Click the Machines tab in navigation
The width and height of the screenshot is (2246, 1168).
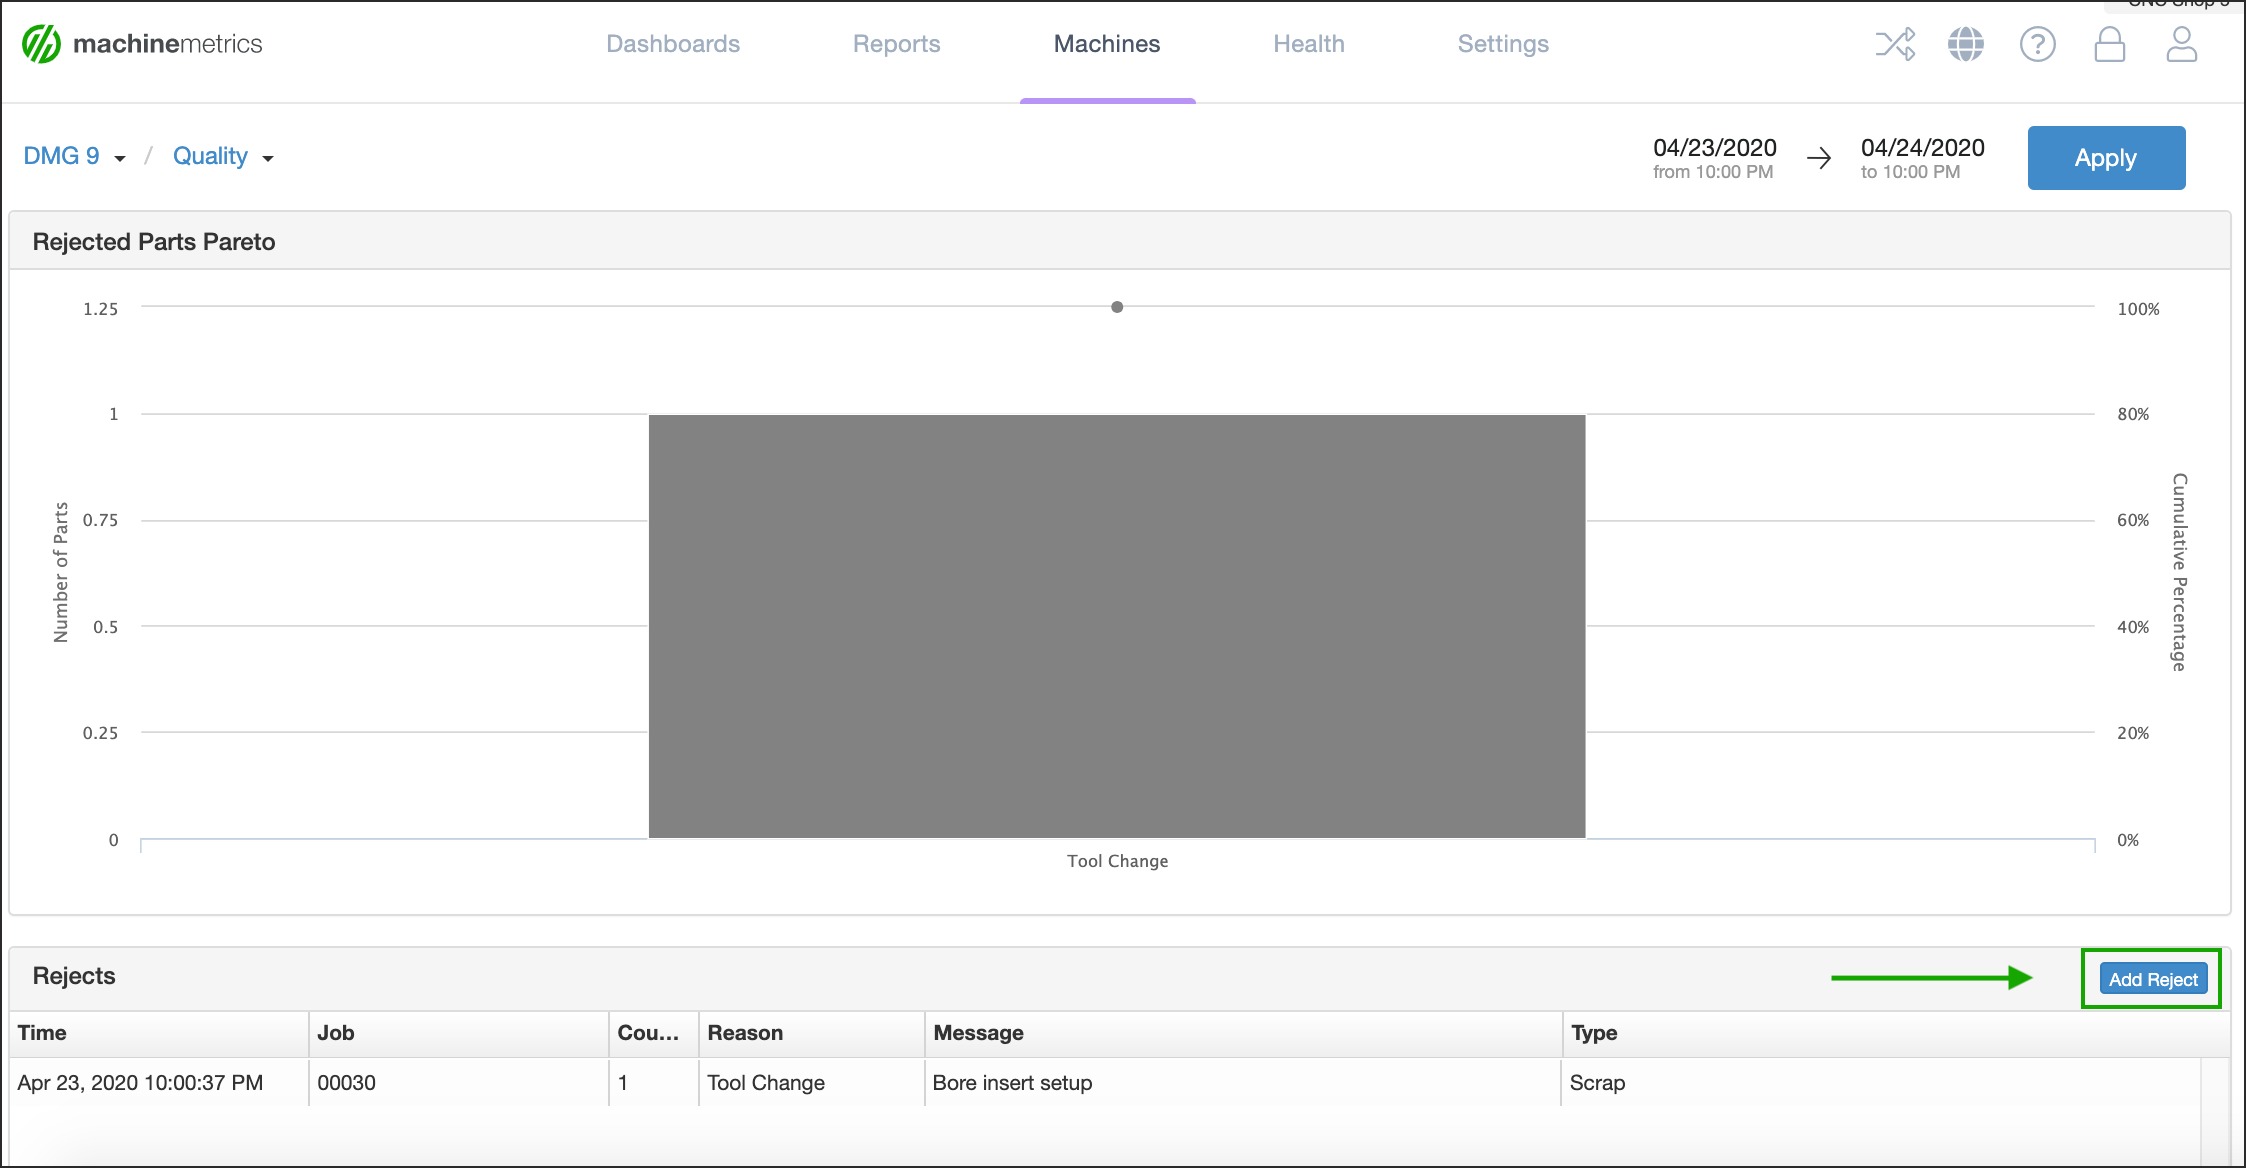click(1107, 43)
